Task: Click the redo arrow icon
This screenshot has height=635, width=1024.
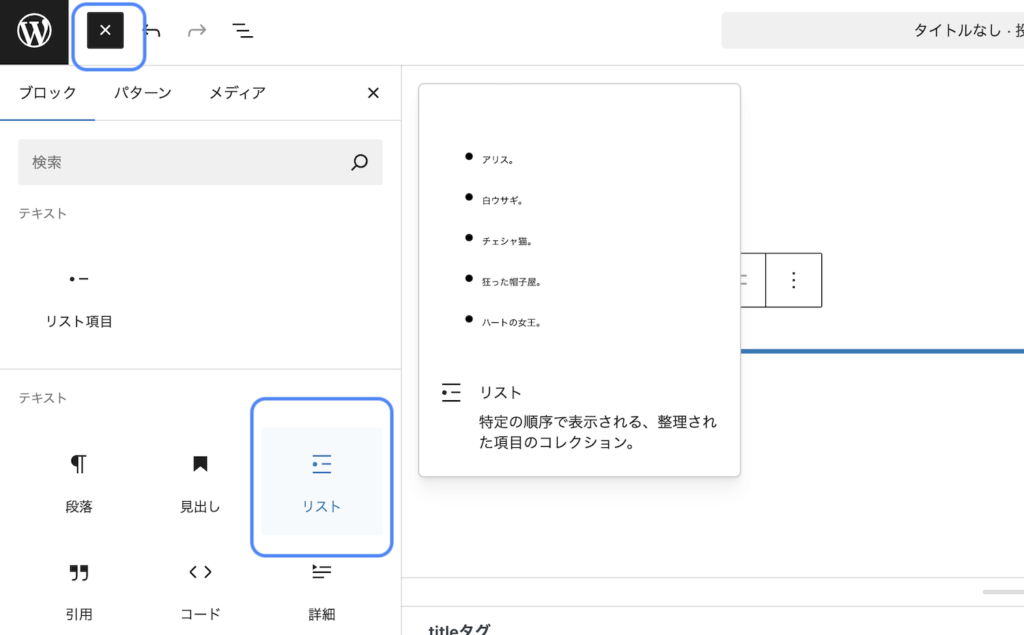Action: coord(196,30)
